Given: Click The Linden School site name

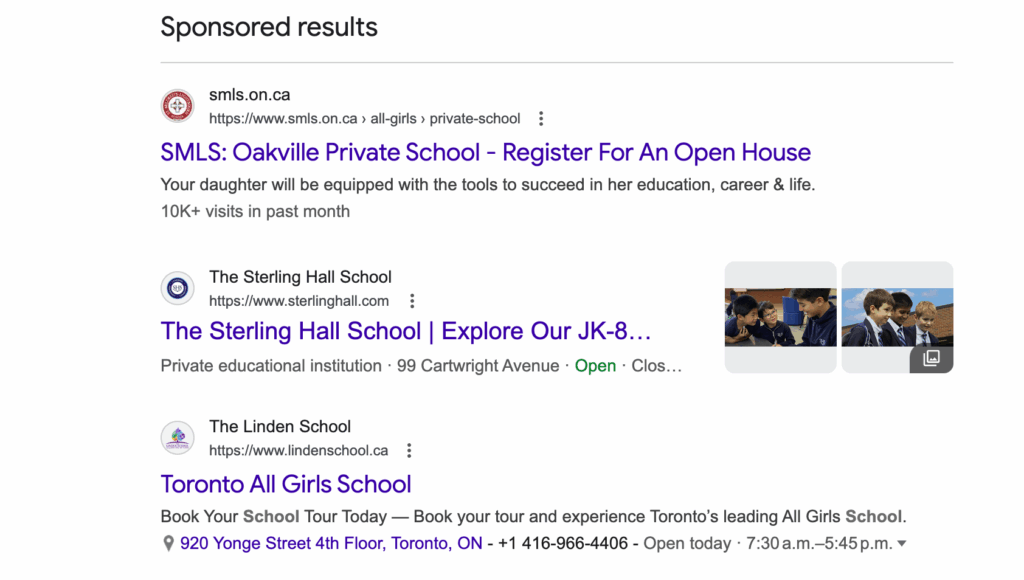Looking at the screenshot, I should tap(280, 427).
